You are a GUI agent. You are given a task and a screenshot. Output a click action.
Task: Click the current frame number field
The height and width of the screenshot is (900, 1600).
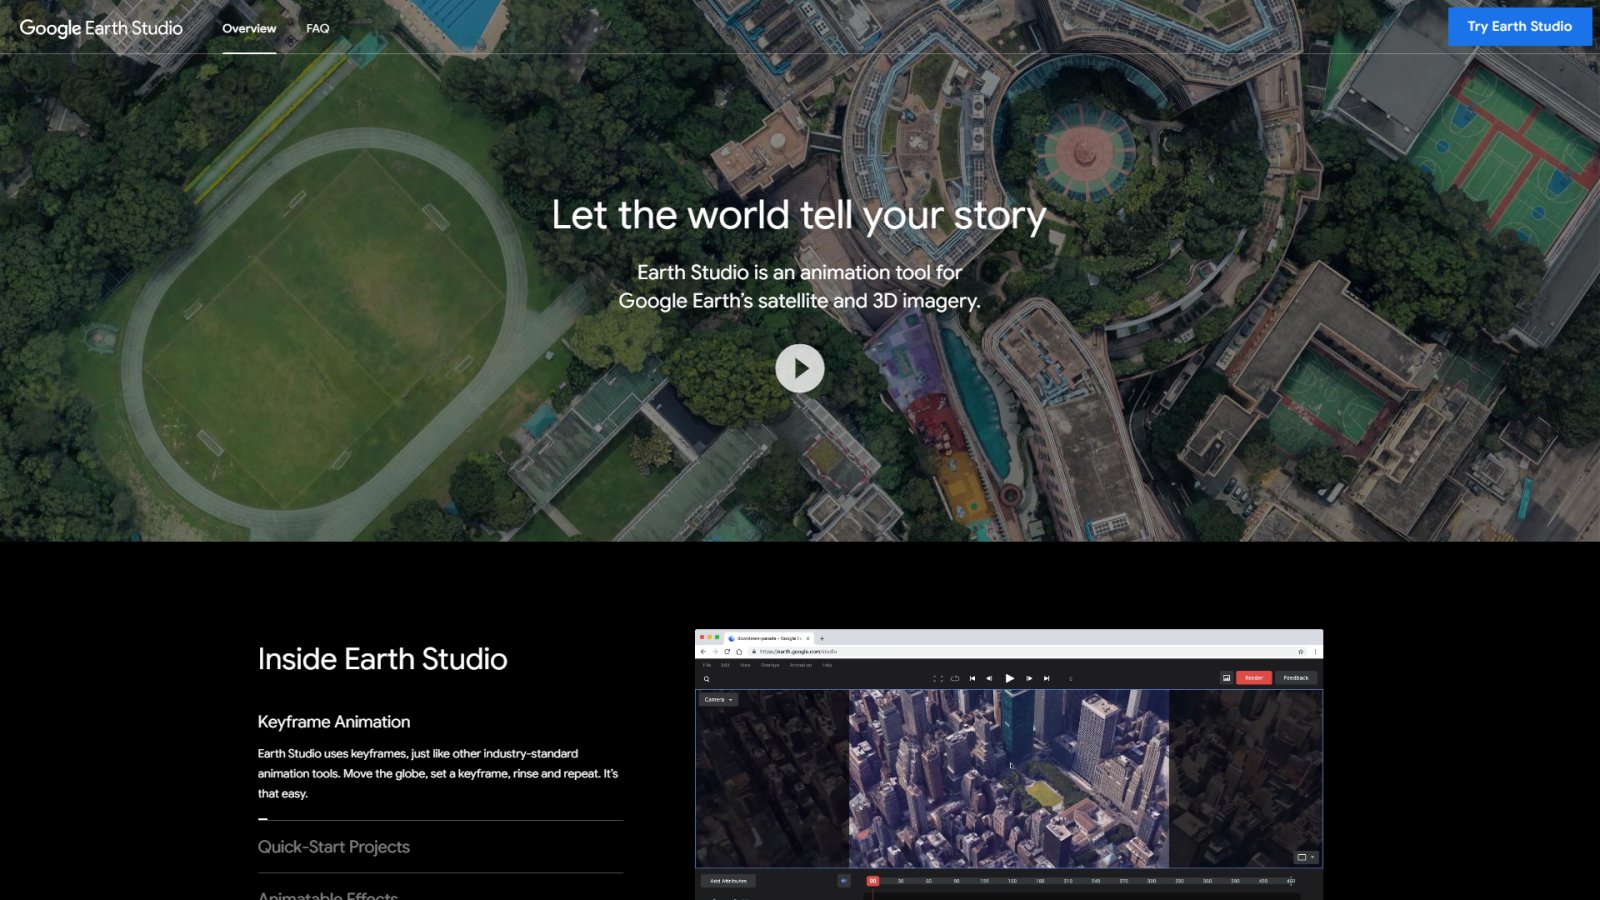(1071, 679)
